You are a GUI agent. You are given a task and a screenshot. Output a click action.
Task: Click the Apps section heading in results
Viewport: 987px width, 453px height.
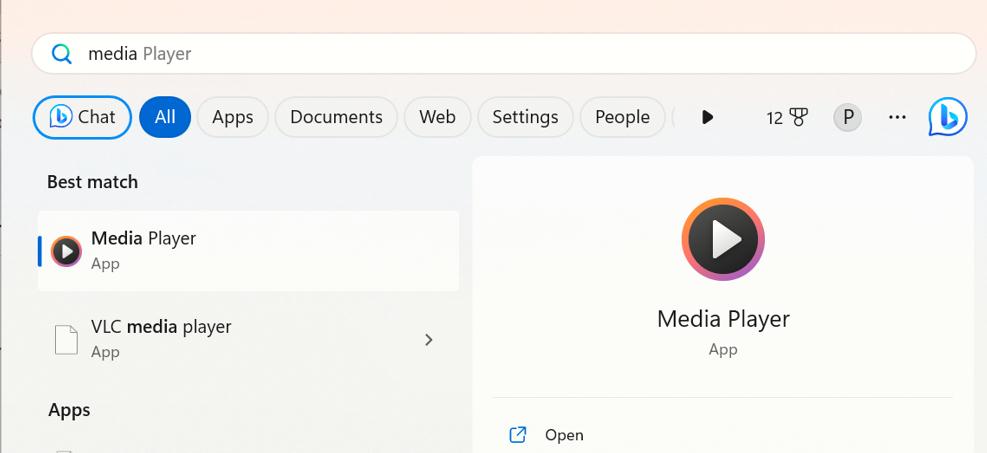coord(69,410)
